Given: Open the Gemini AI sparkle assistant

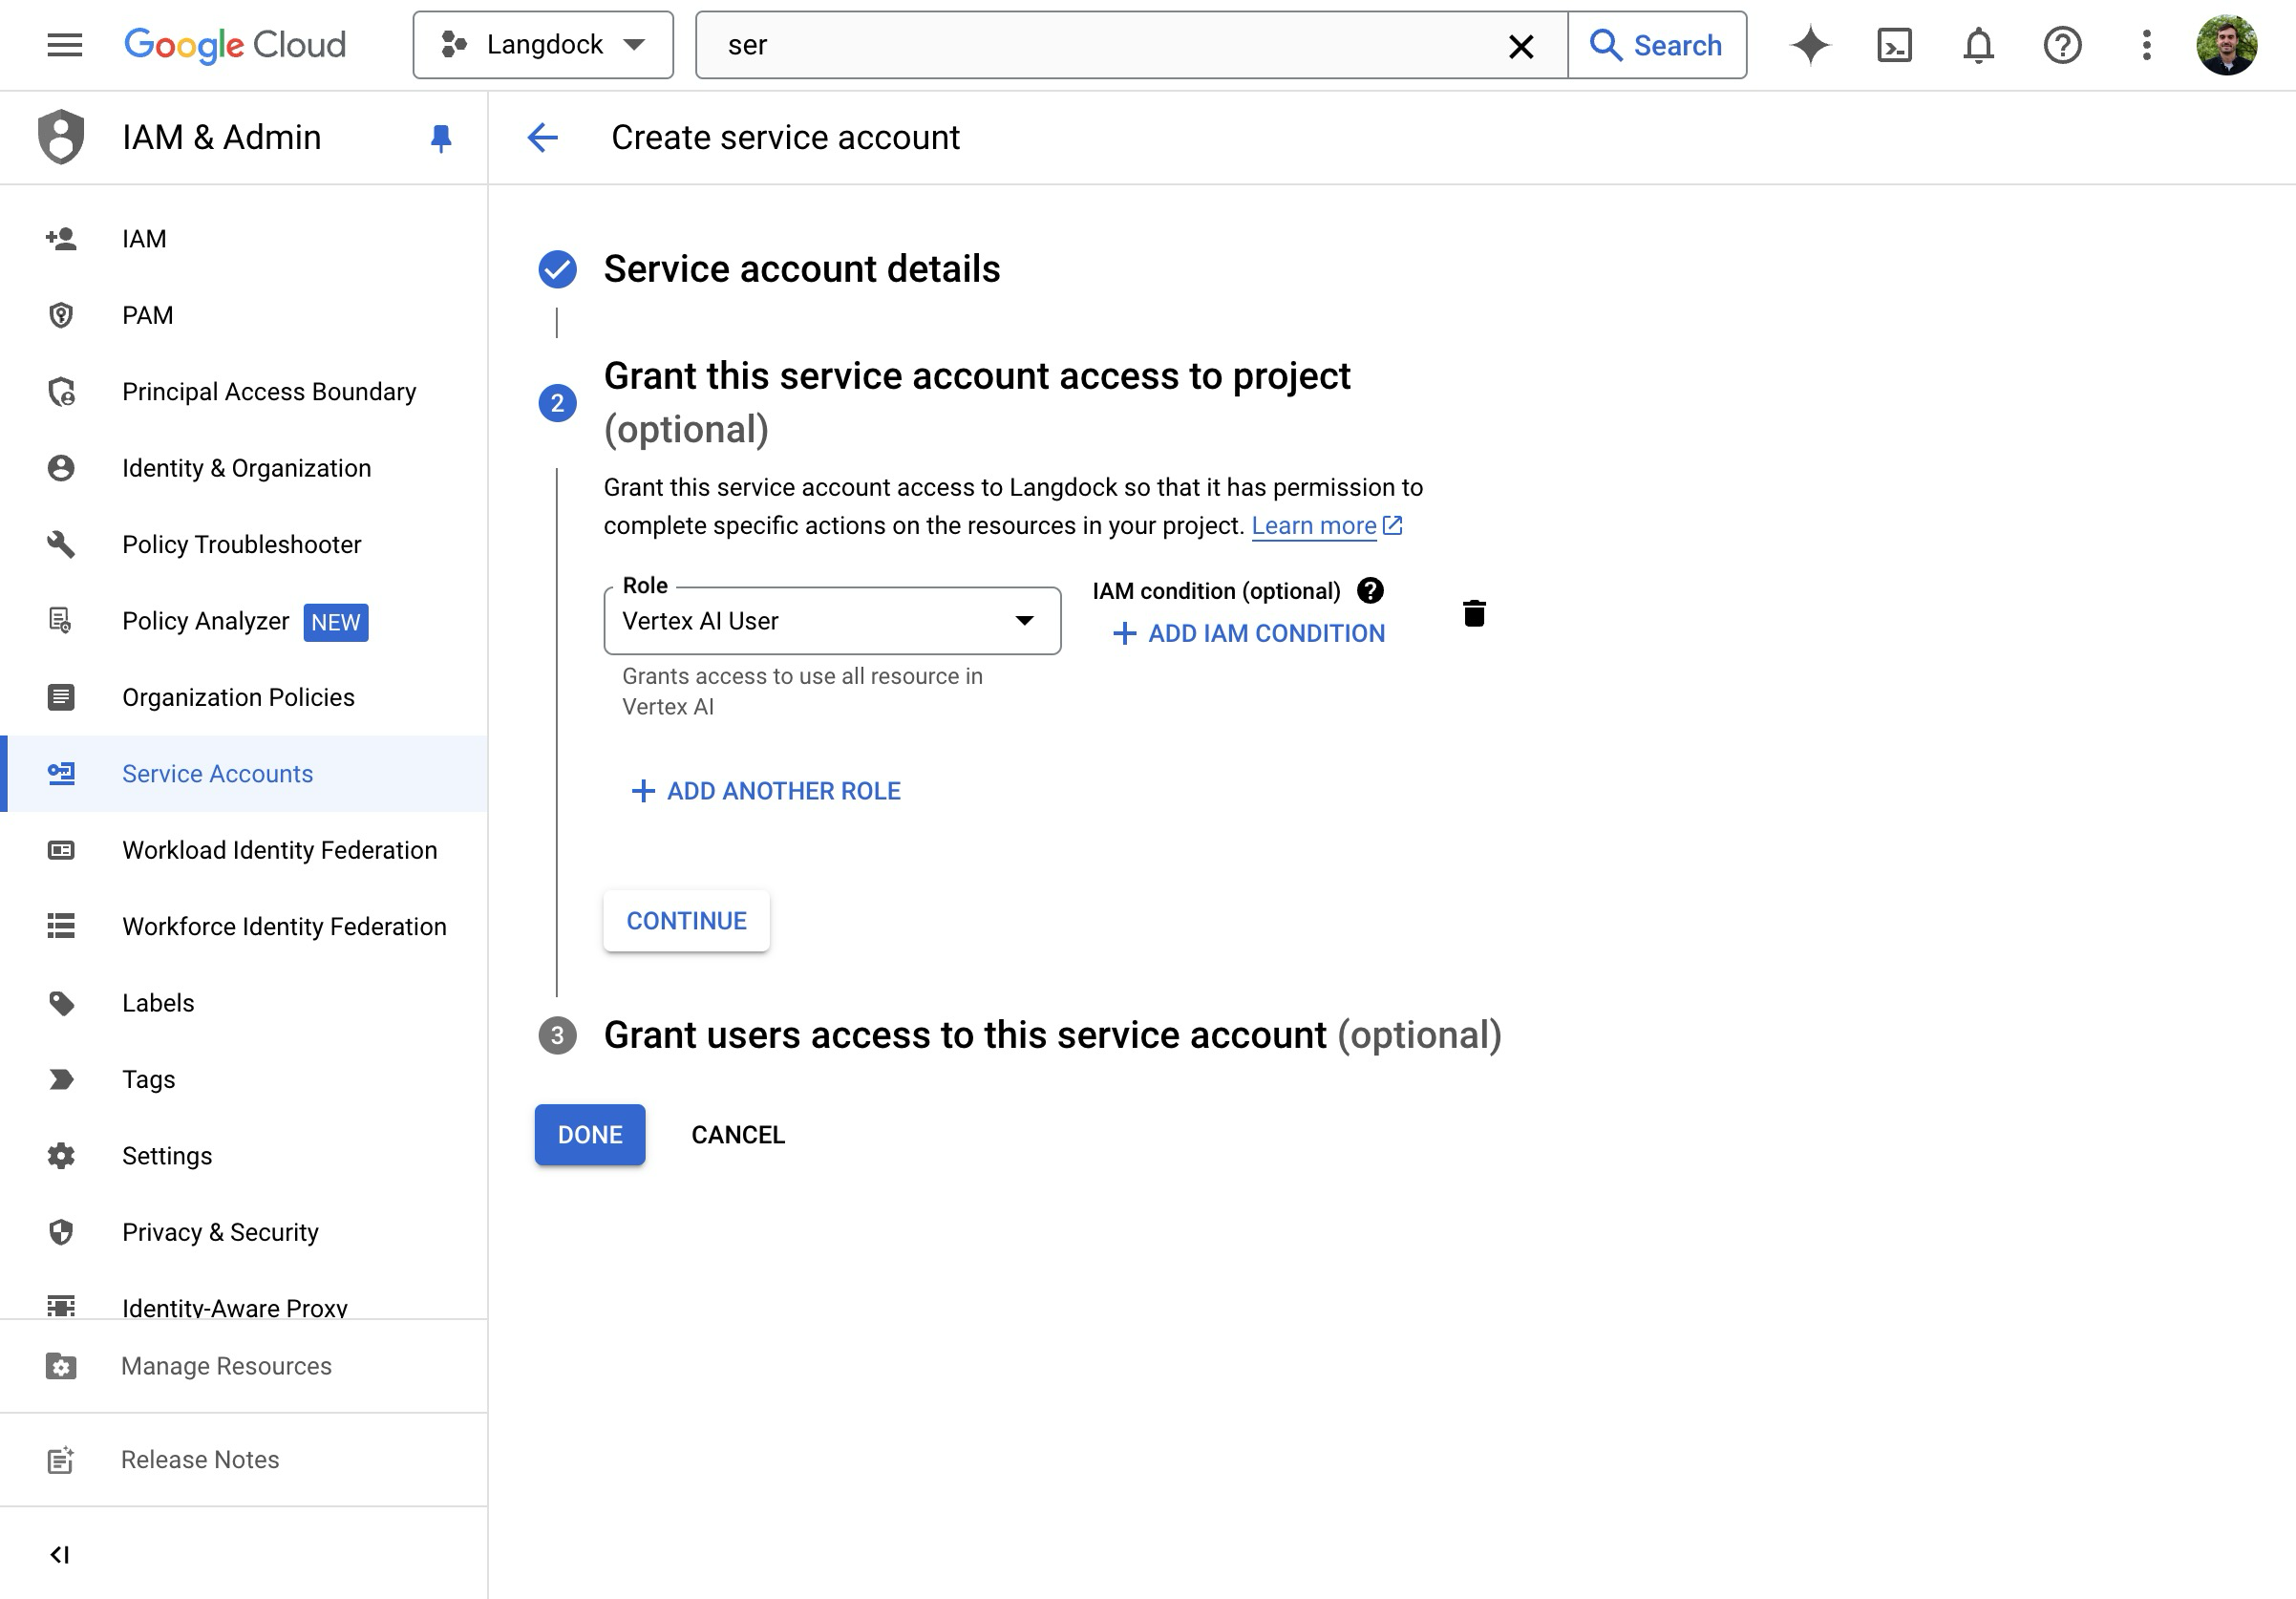Looking at the screenshot, I should 1810,45.
